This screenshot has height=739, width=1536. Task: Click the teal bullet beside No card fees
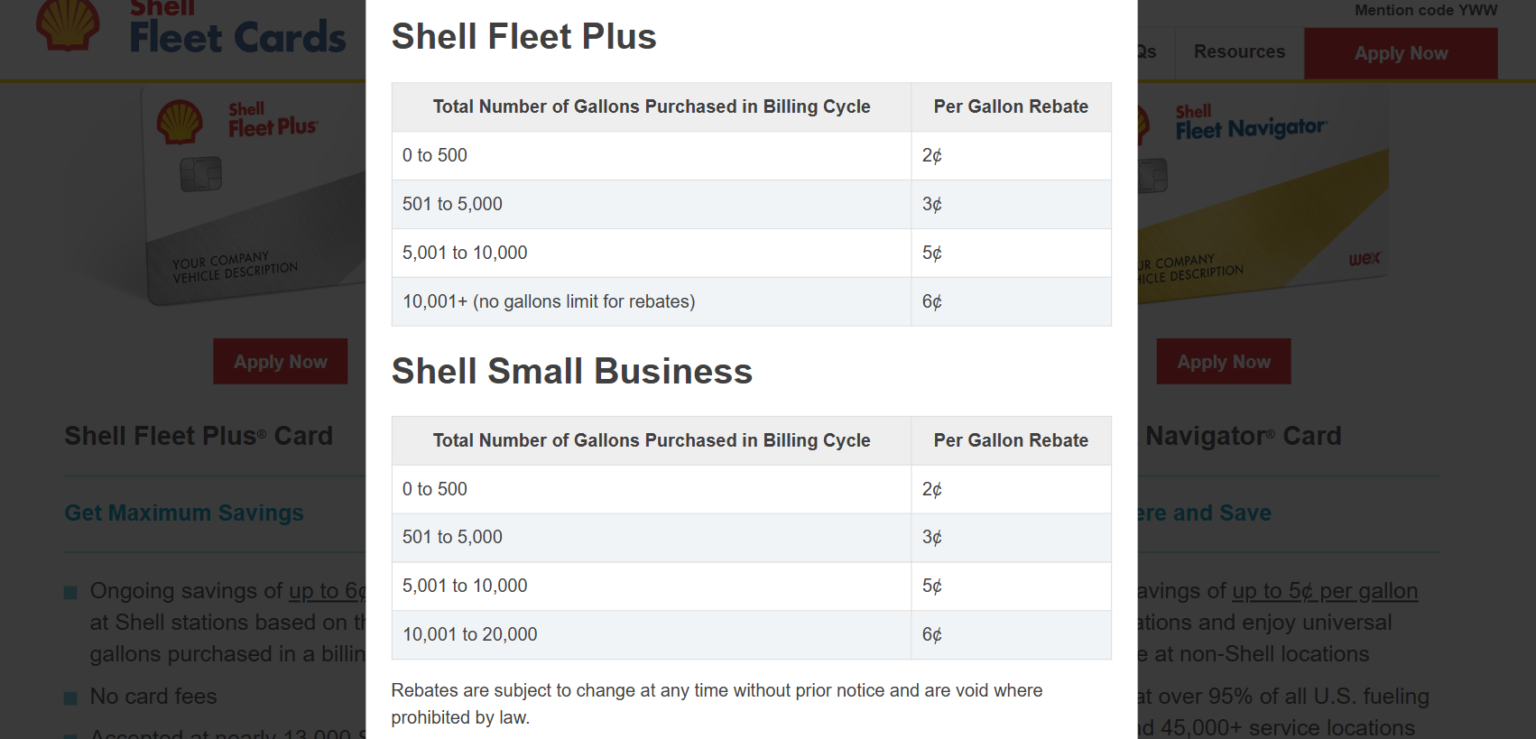point(70,696)
